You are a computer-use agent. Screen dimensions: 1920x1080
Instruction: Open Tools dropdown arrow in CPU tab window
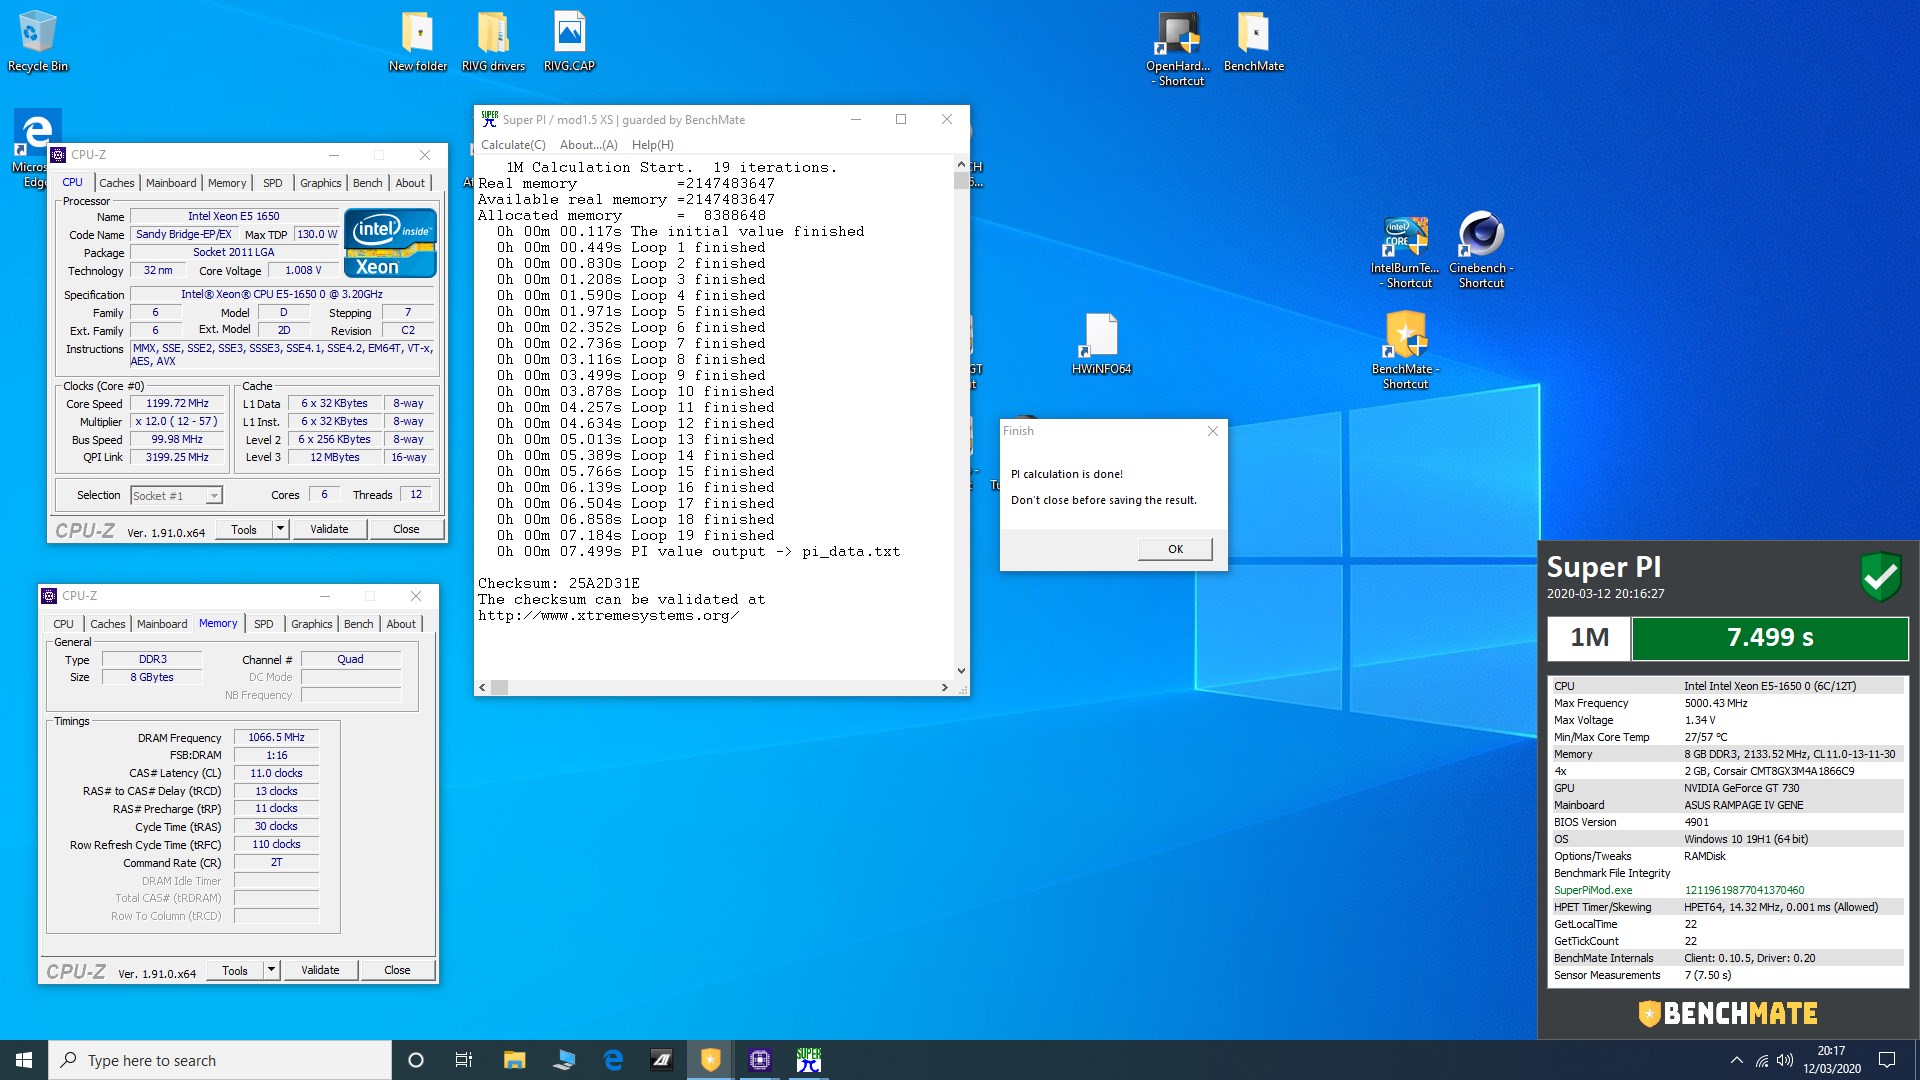point(280,529)
